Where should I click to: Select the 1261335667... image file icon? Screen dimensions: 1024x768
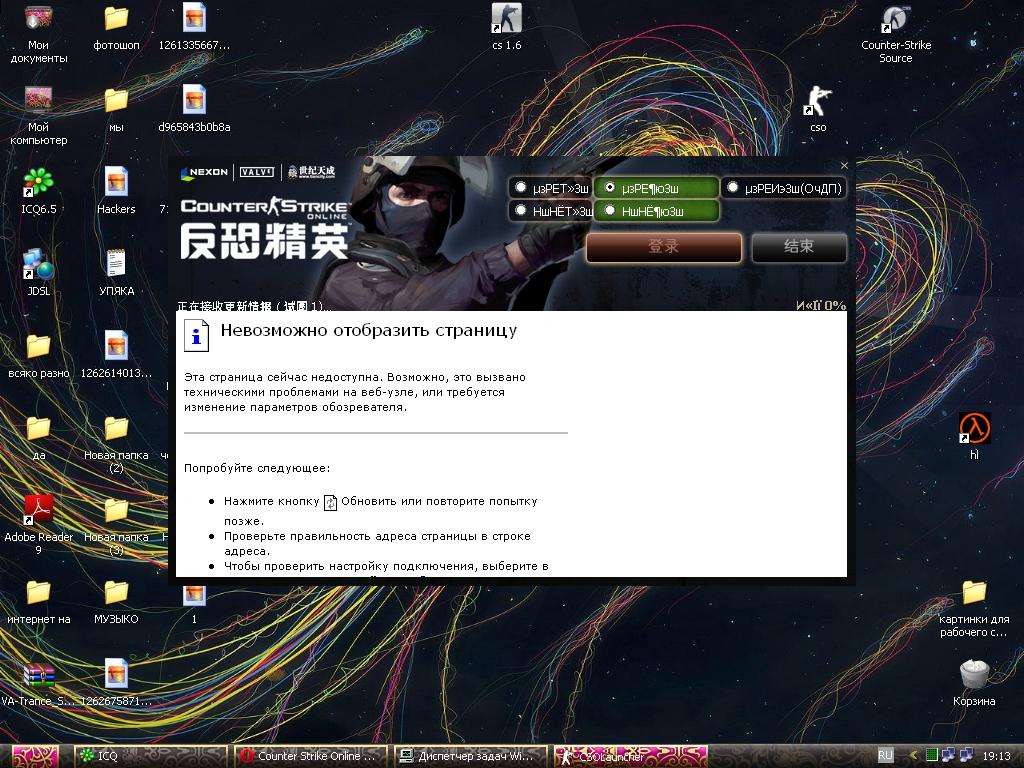194,18
